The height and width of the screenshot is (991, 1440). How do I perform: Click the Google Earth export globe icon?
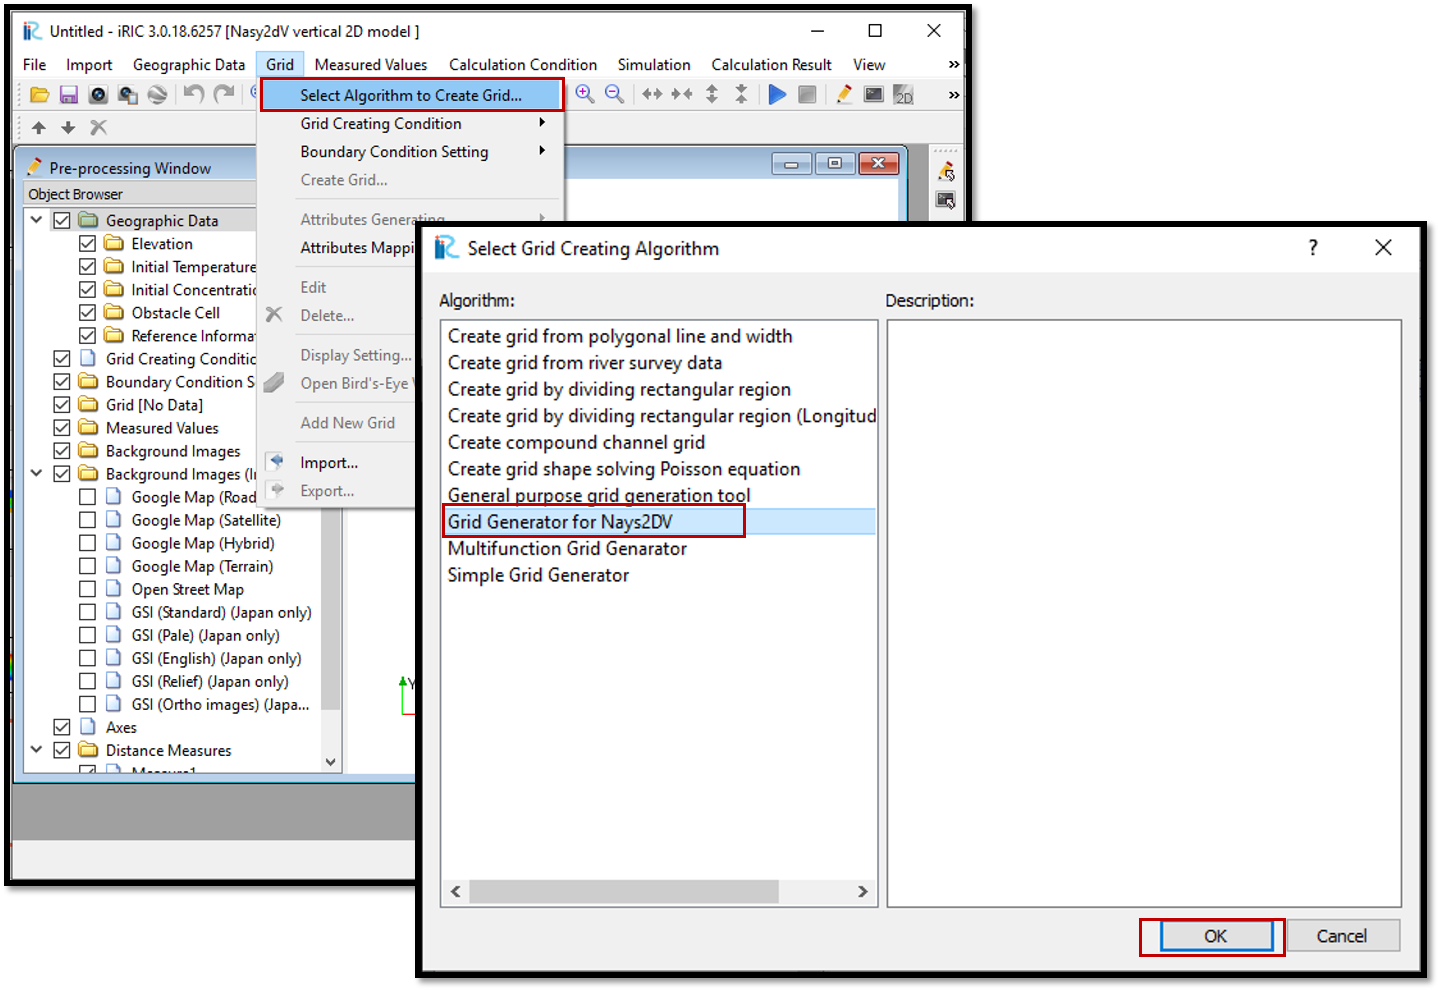coord(157,95)
